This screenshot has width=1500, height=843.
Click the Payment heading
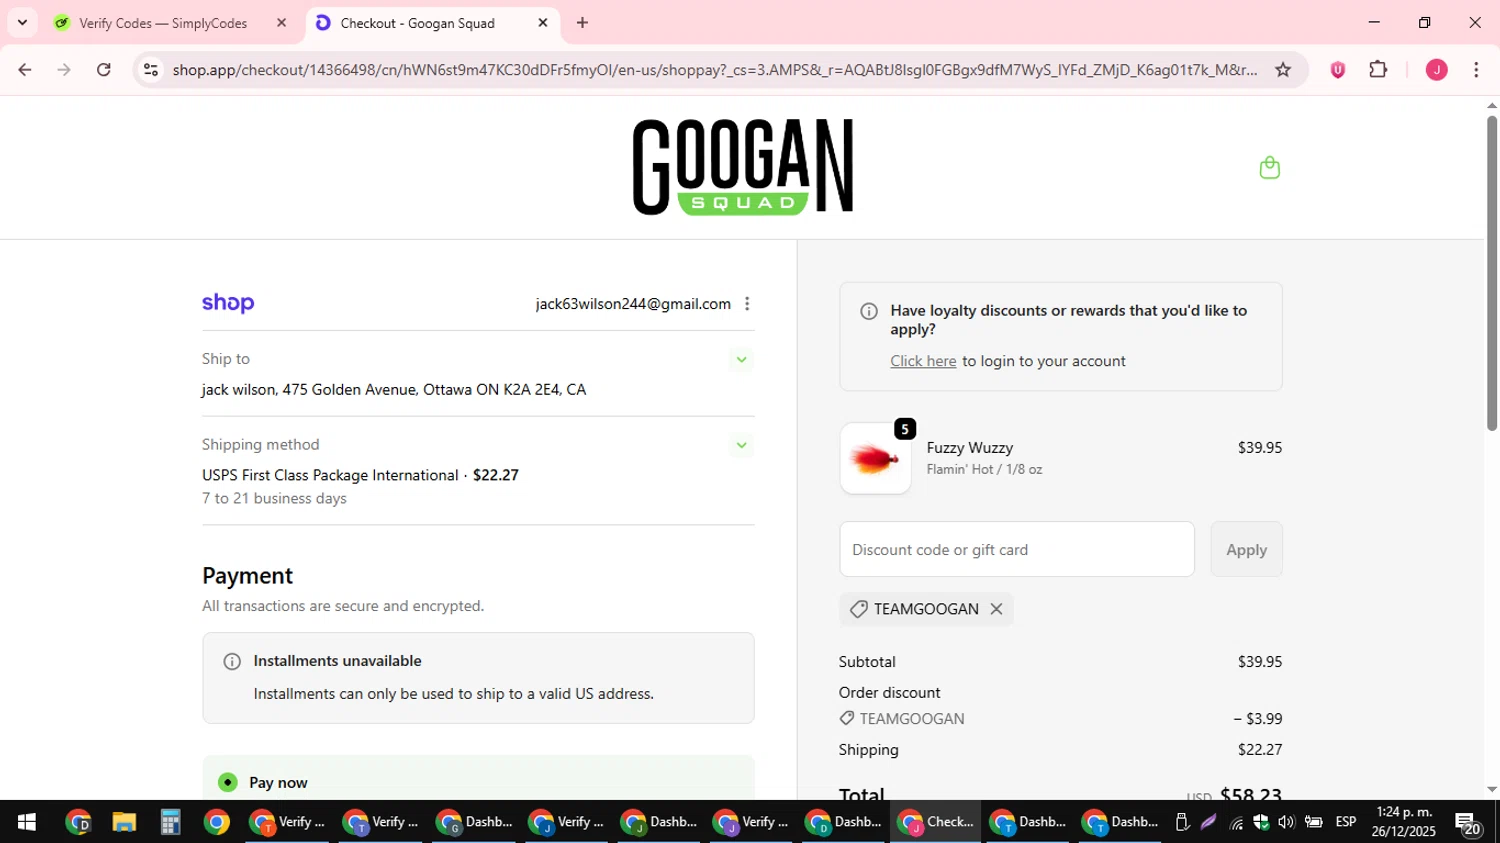pyautogui.click(x=247, y=576)
